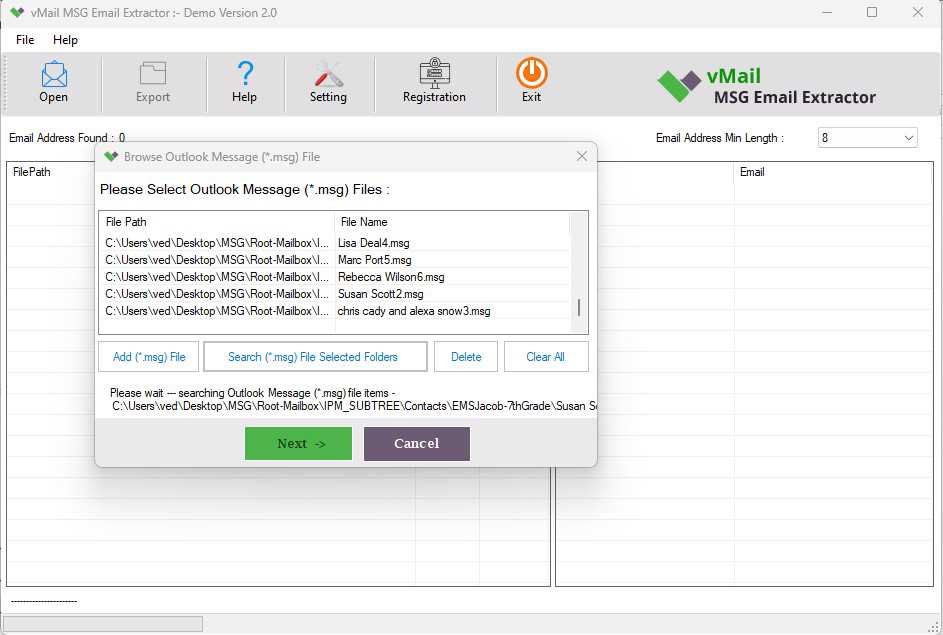Screen dimensions: 943x635
Task: Click the Clear All button
Action: click(545, 357)
